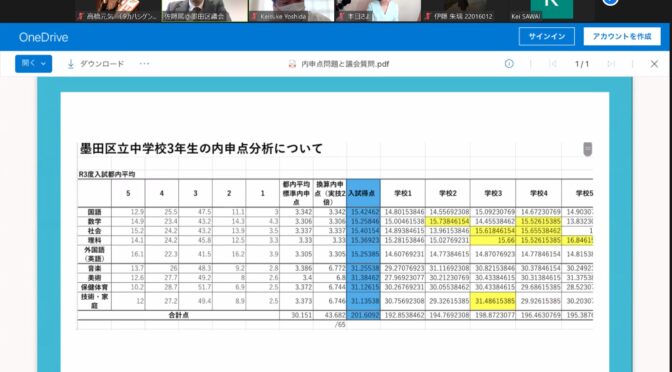Click the page indicator 1 / 1
The width and height of the screenshot is (672, 372).
[x=582, y=64]
